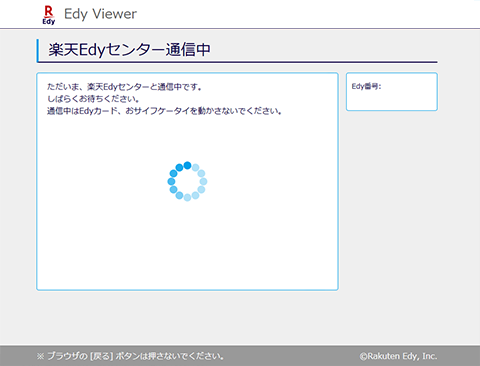Click the ©Rakuten Edy, Inc. copyright text
This screenshot has width=480, height=366.
tap(398, 356)
